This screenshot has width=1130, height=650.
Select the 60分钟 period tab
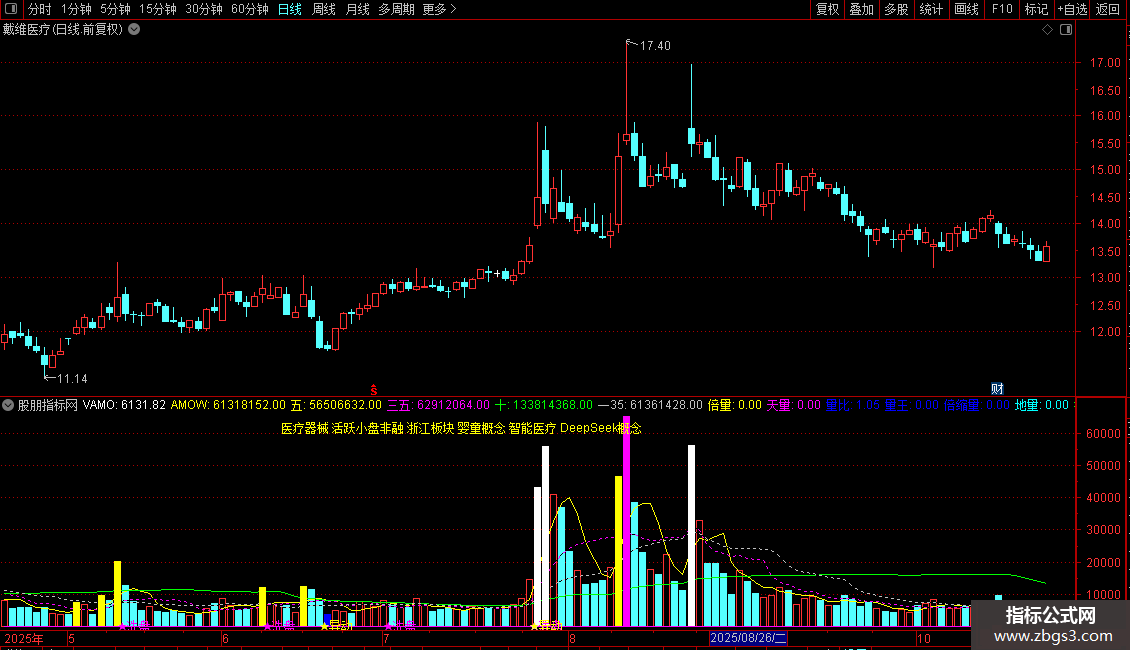[250, 9]
